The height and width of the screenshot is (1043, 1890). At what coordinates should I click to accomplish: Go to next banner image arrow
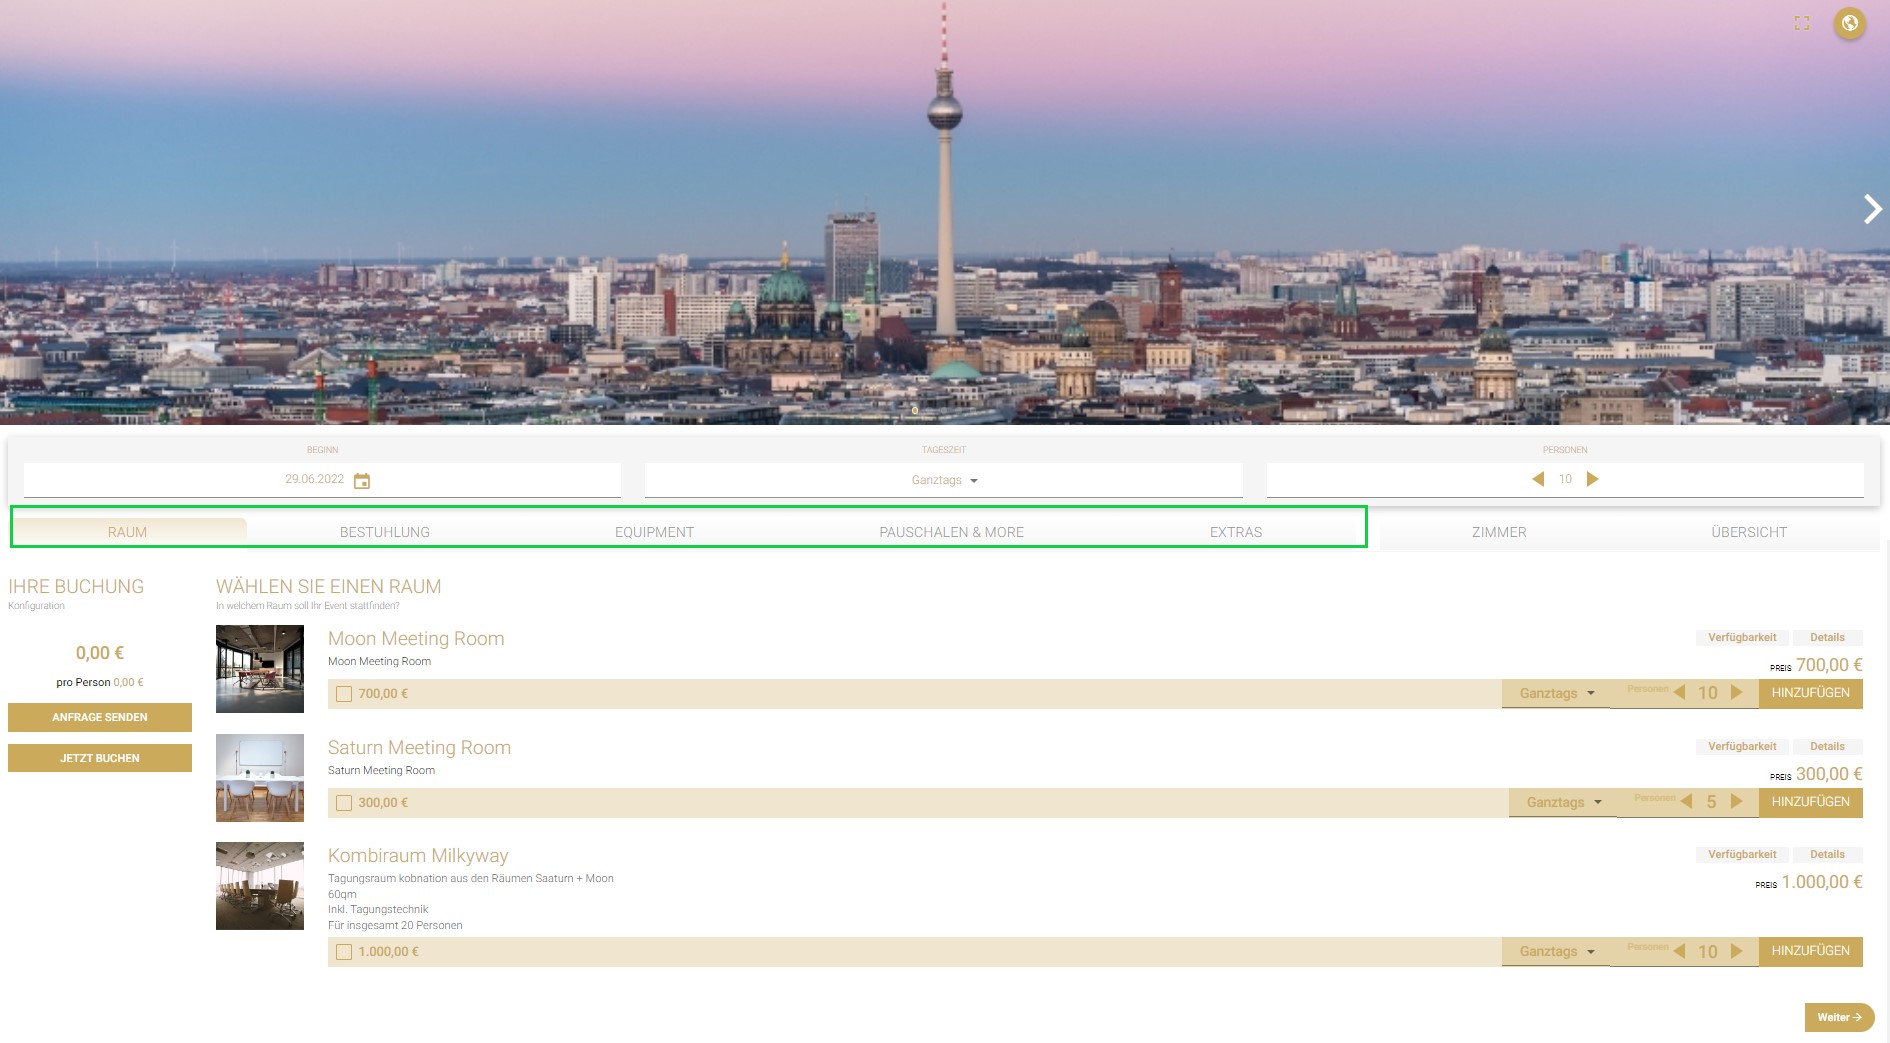pos(1872,209)
